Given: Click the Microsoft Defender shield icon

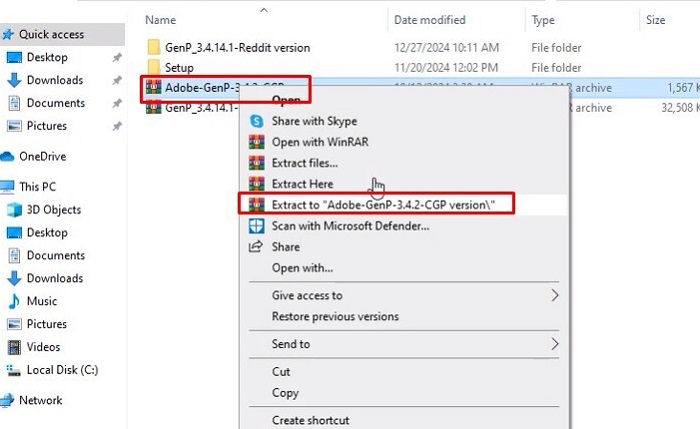Looking at the screenshot, I should (257, 226).
